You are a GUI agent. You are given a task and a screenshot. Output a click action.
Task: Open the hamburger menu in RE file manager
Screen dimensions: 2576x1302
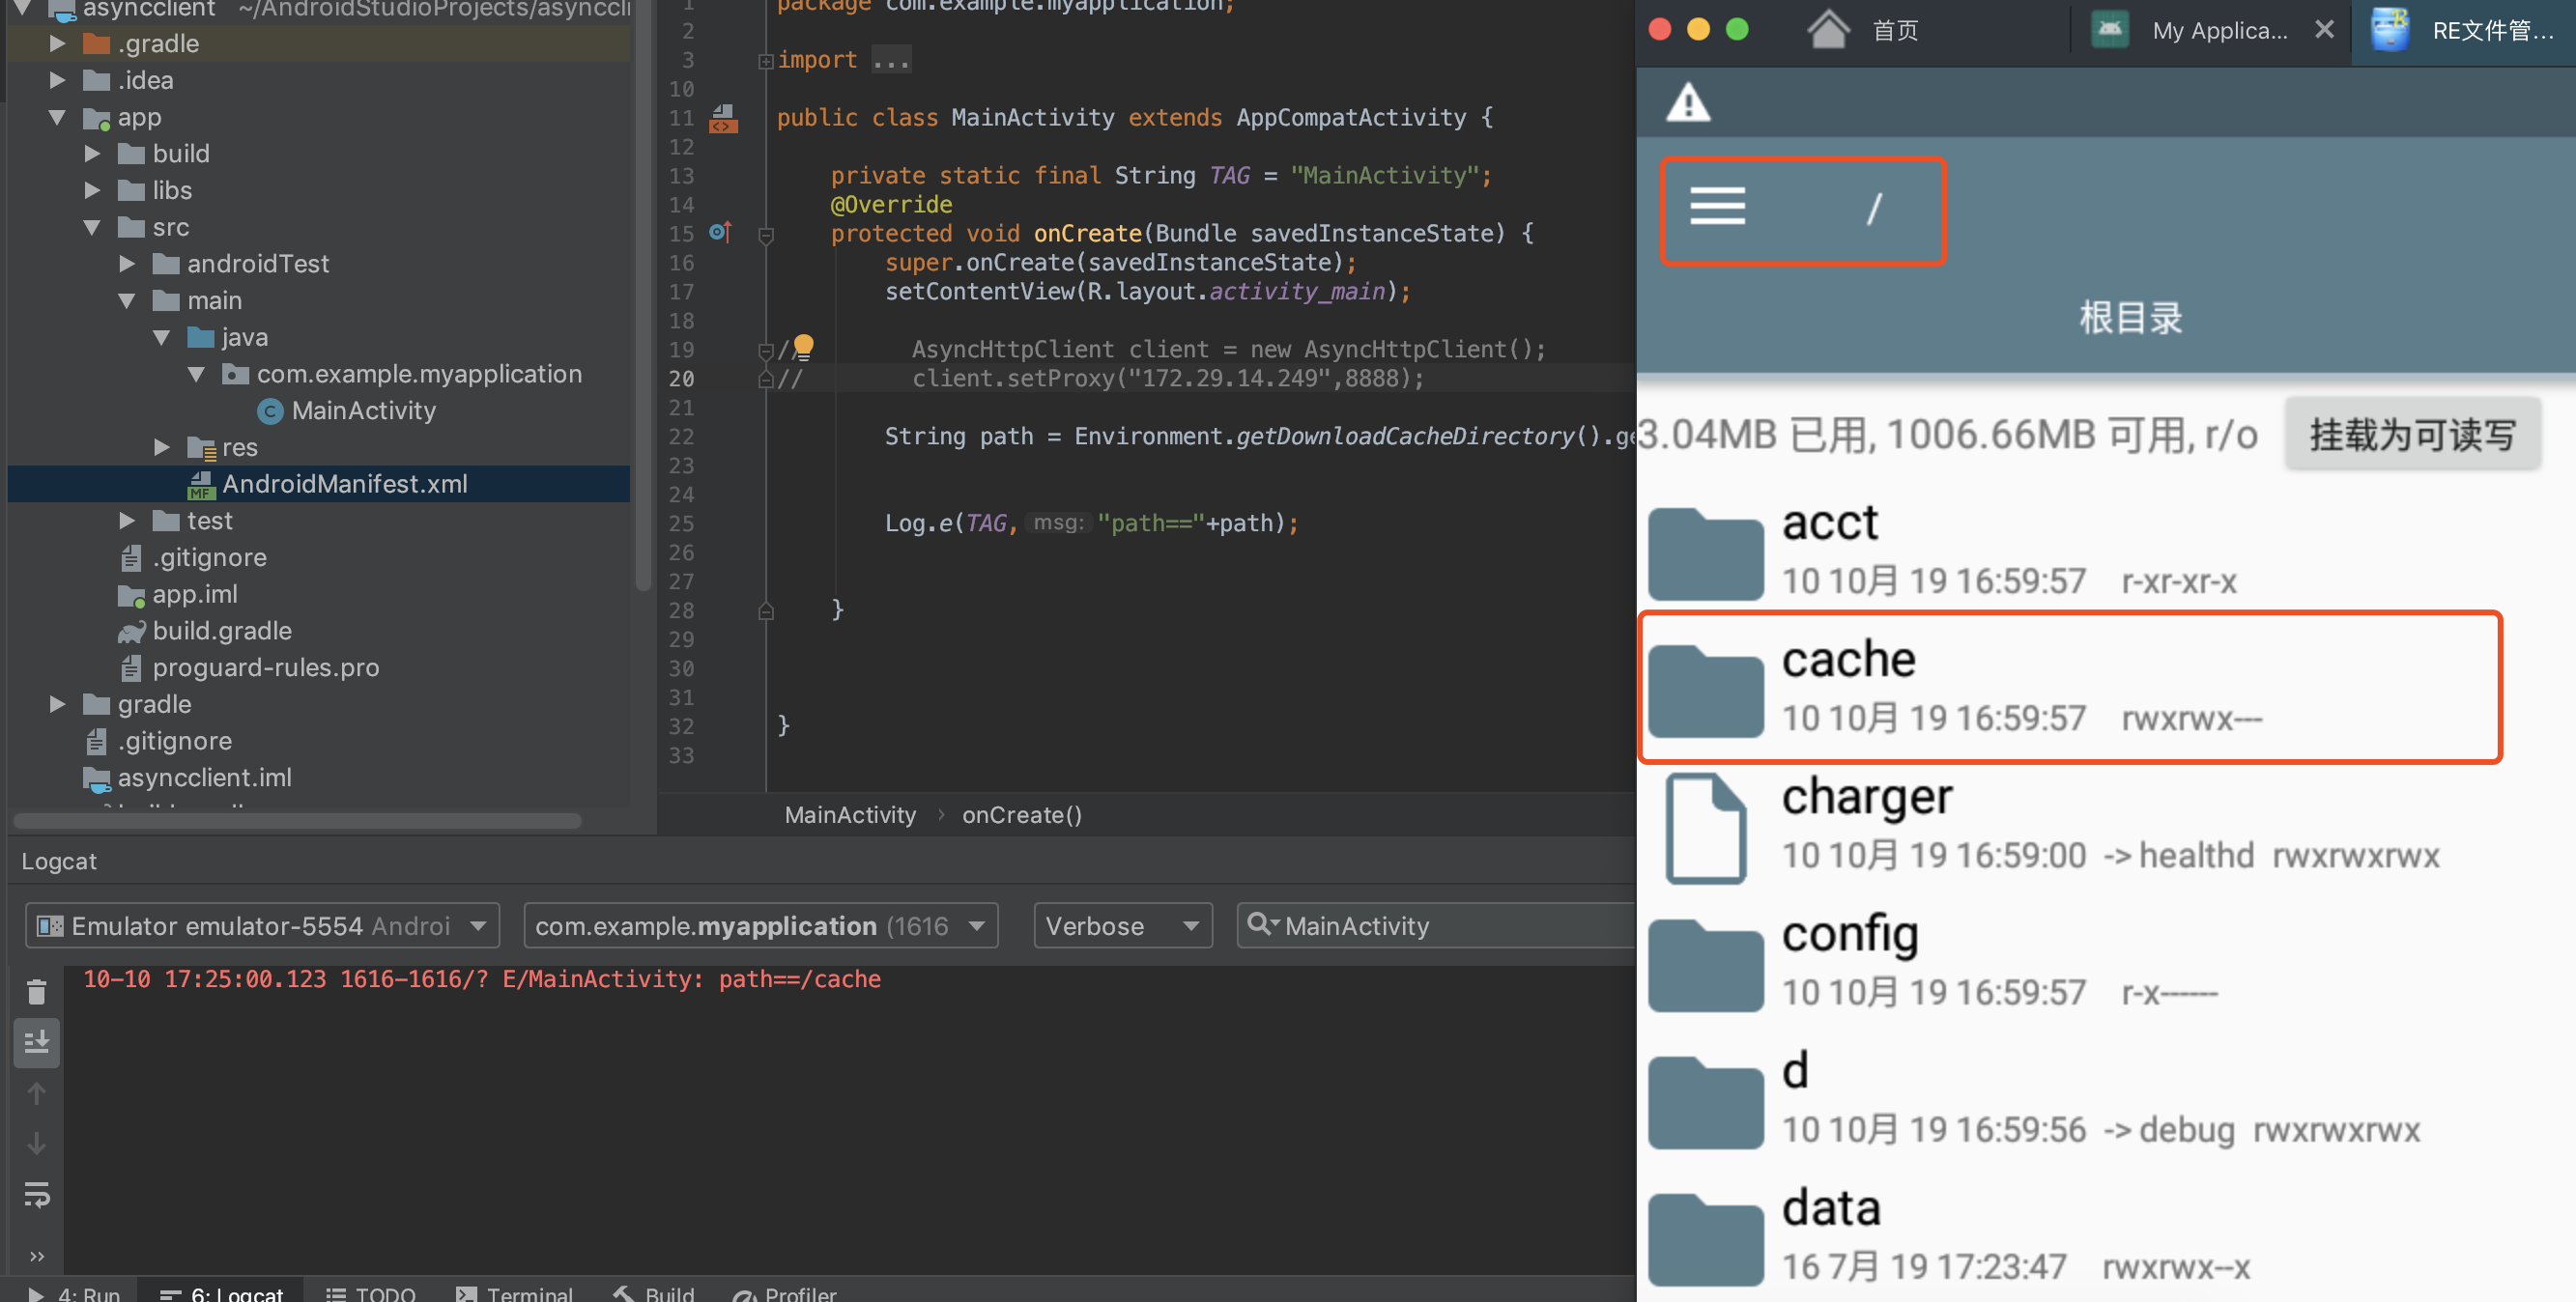coord(1717,207)
